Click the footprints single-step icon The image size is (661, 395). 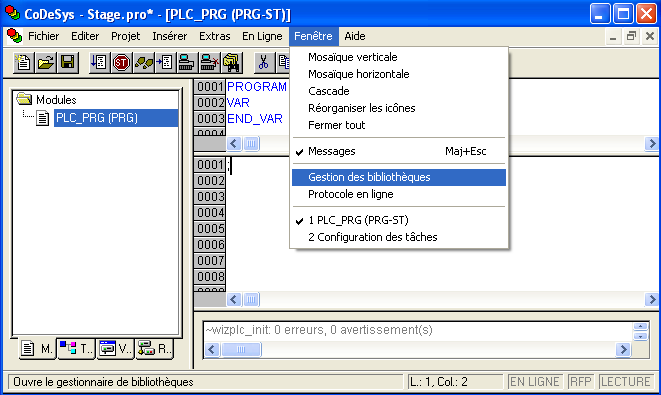click(x=143, y=62)
